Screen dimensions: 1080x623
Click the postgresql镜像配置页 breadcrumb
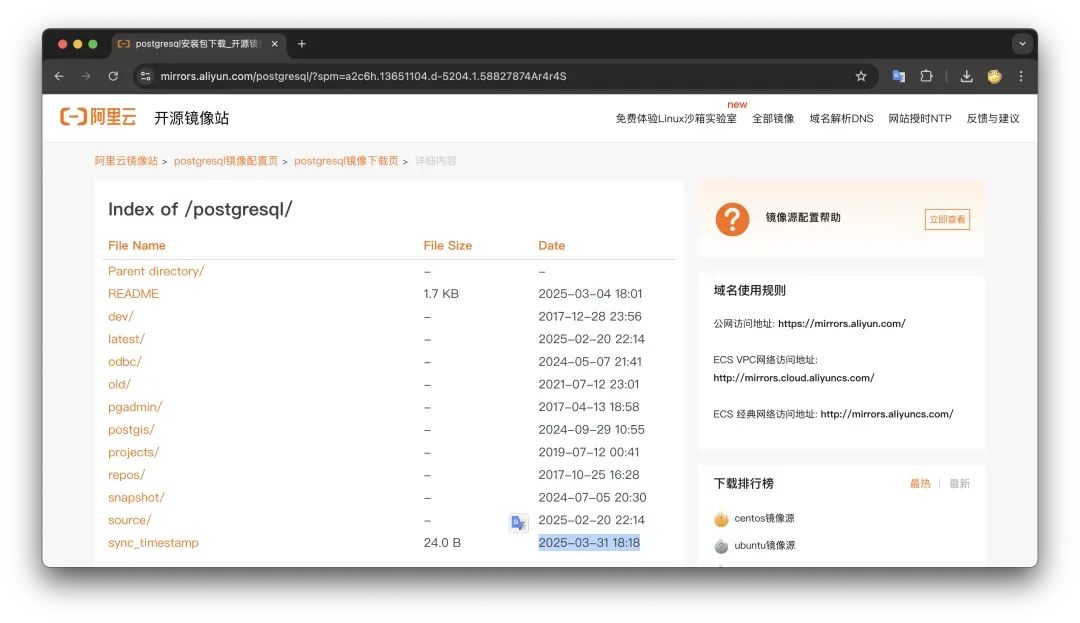point(226,161)
